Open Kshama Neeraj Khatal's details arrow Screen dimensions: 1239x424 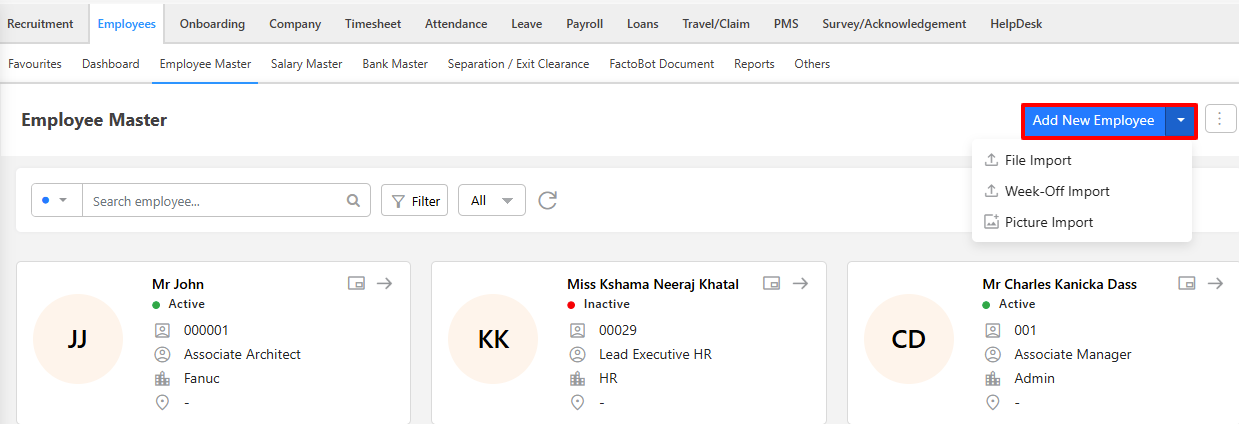click(800, 284)
